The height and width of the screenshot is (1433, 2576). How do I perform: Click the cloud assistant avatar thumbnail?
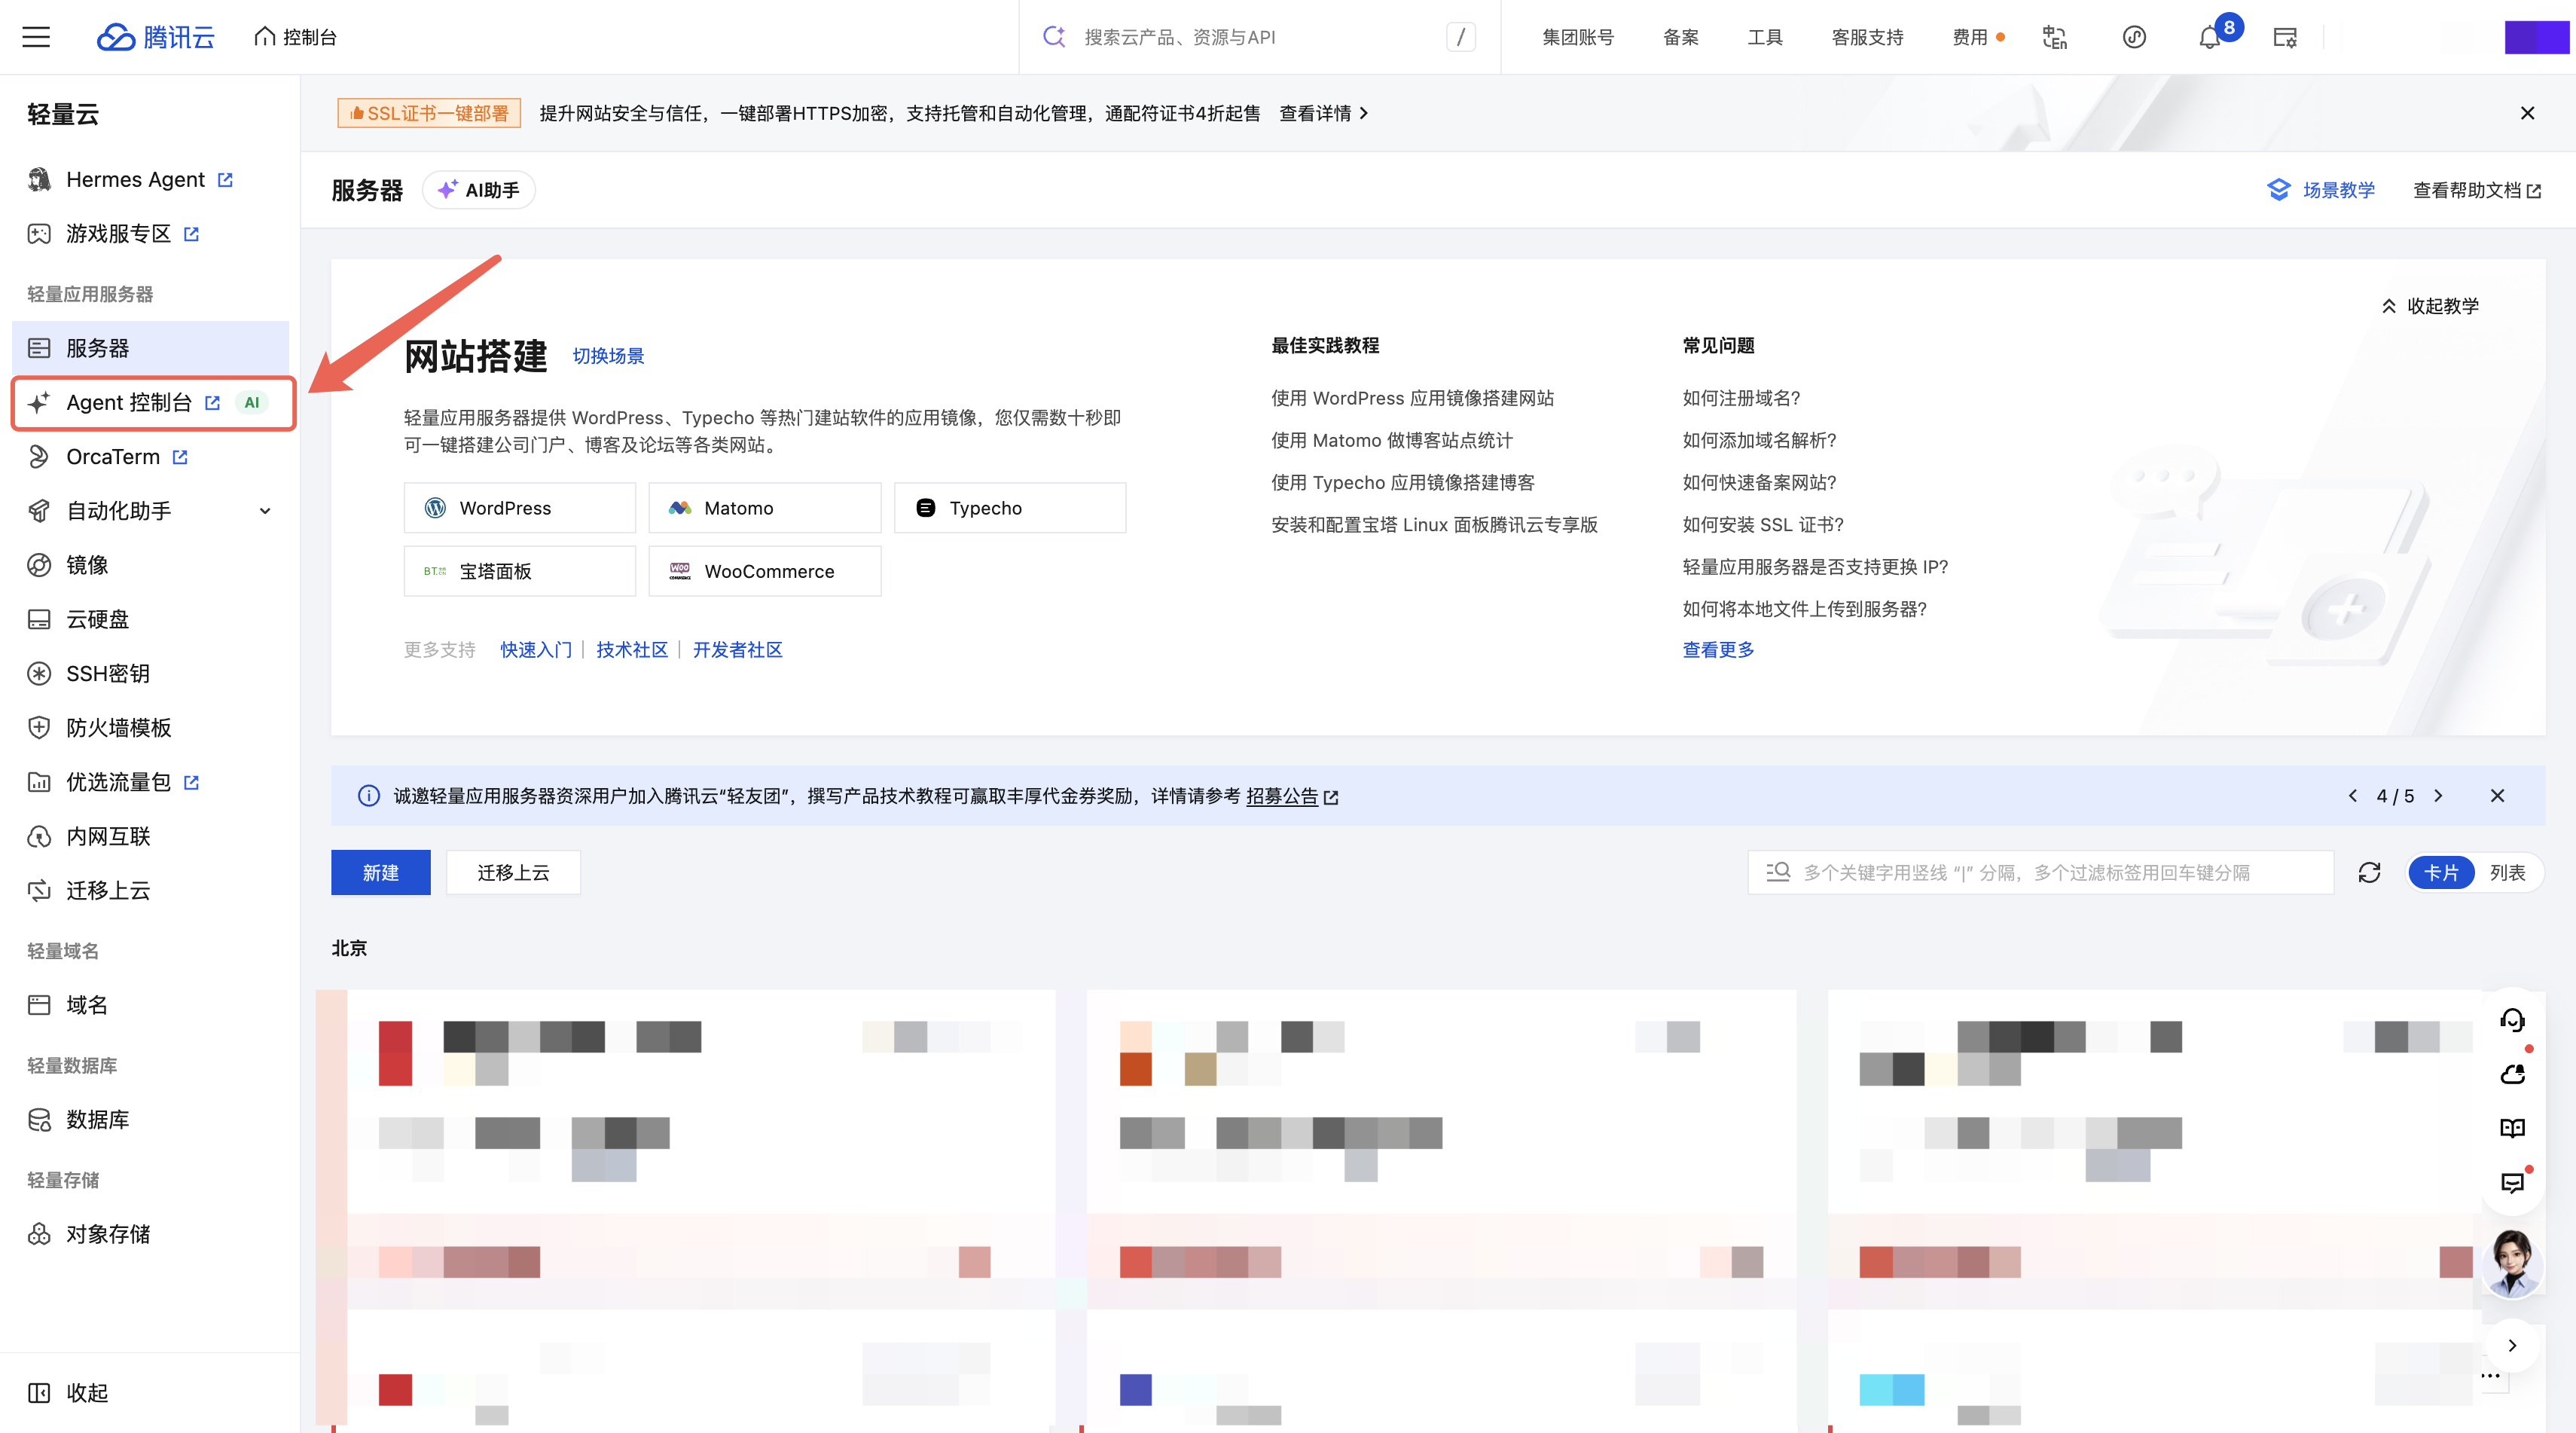(x=2512, y=1262)
